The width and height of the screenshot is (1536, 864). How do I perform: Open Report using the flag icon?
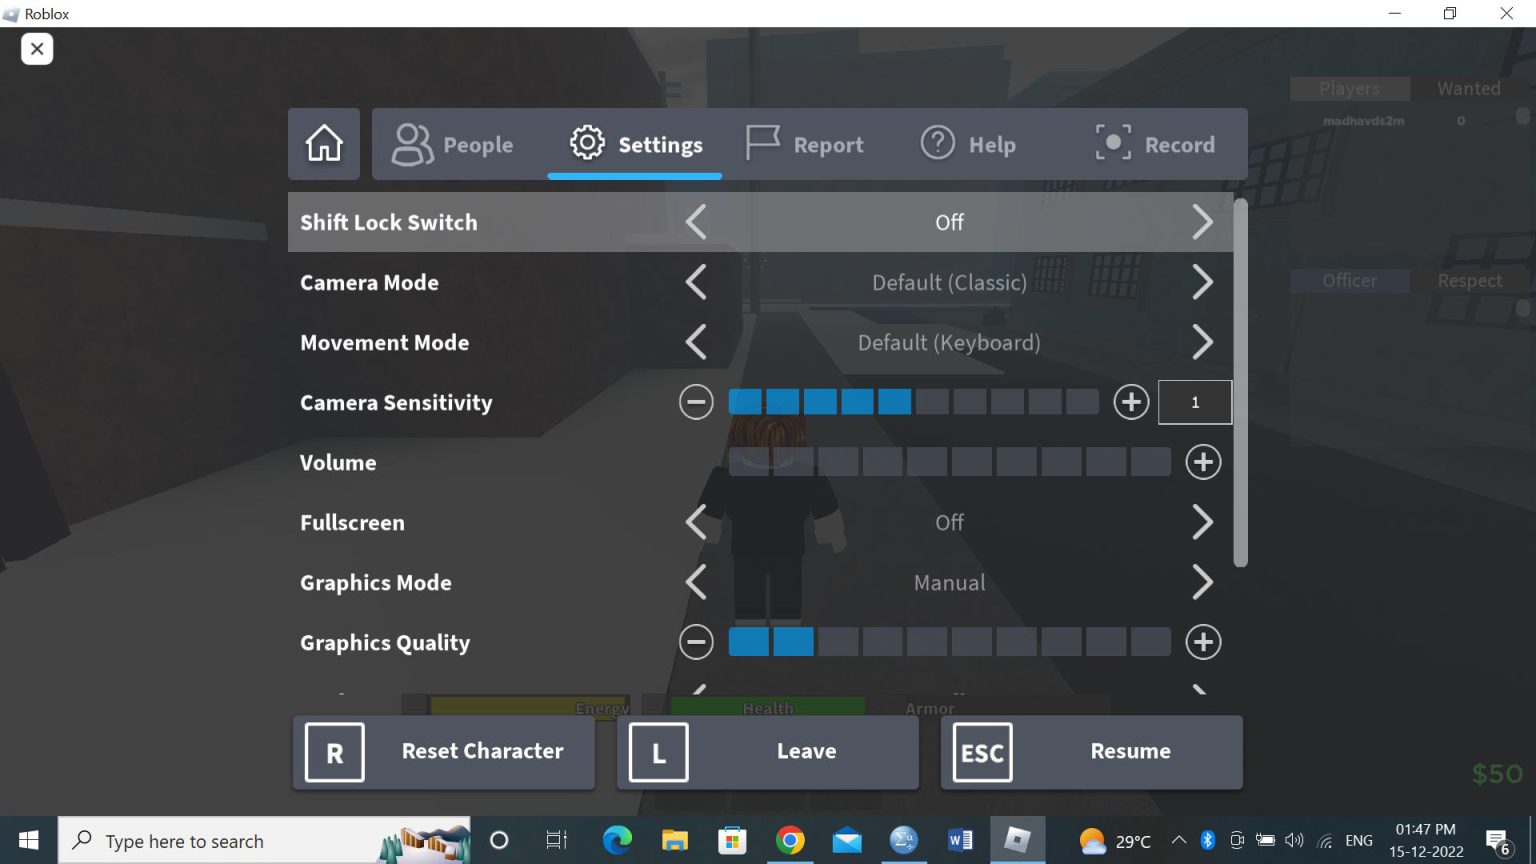[761, 143]
